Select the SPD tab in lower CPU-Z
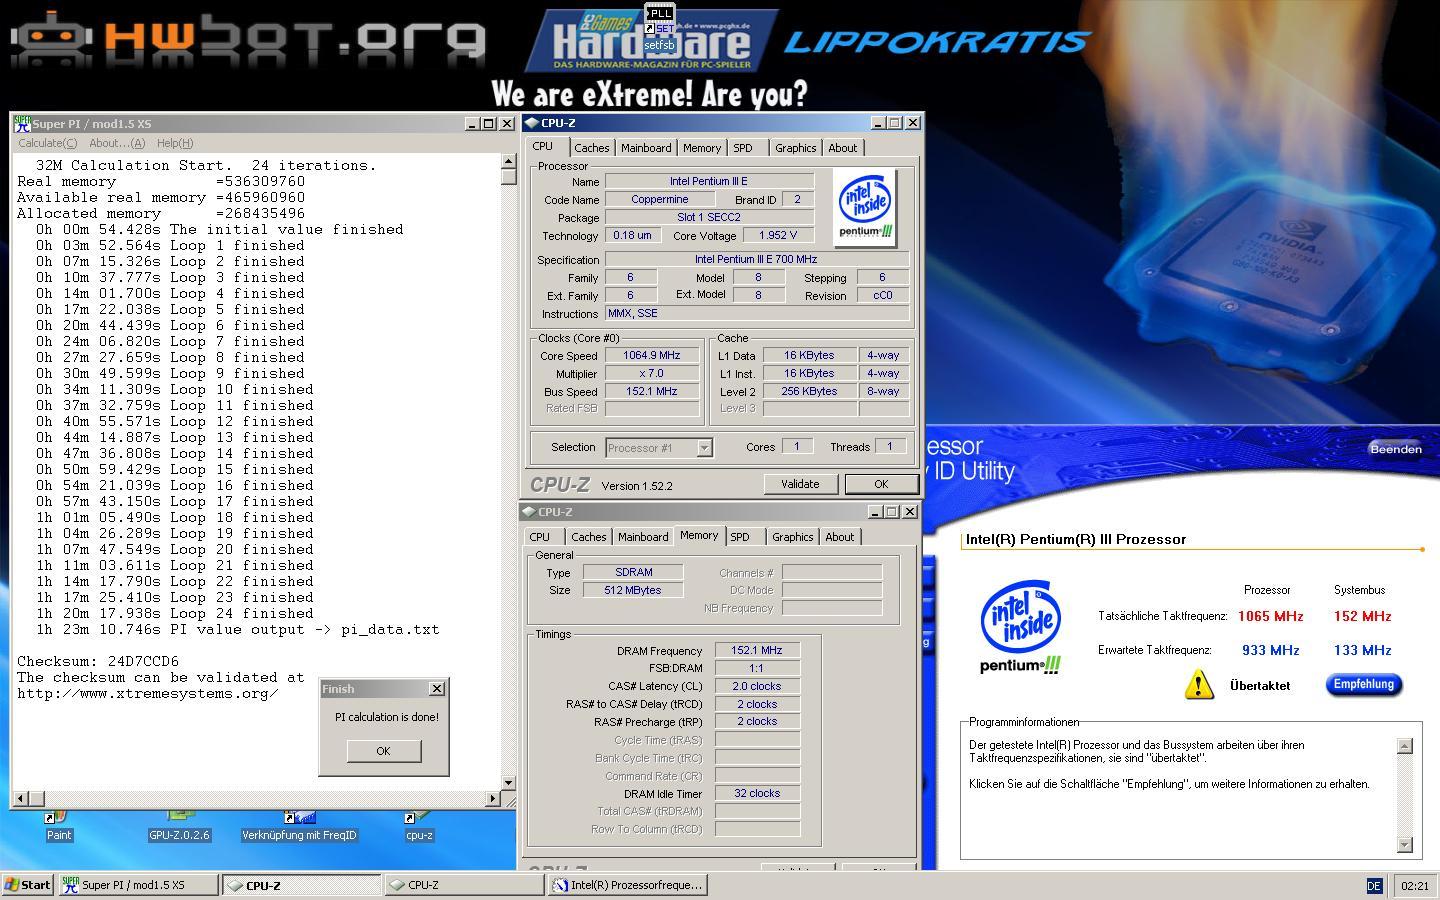This screenshot has width=1440, height=900. coord(740,537)
